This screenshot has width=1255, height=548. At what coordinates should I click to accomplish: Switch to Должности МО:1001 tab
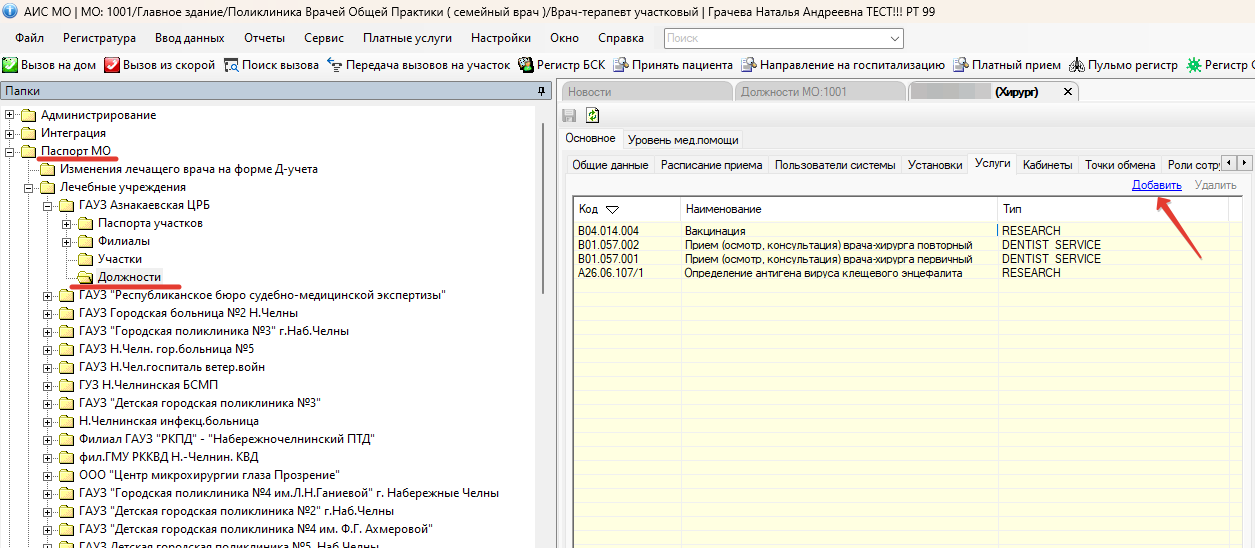click(819, 92)
